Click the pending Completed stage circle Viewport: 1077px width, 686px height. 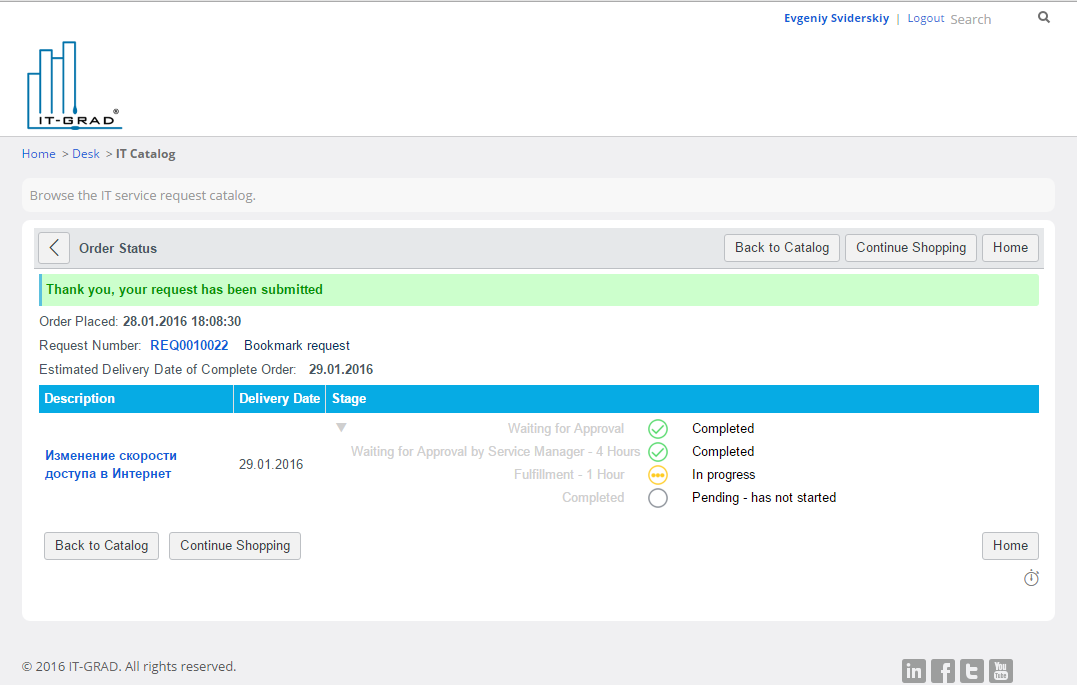click(657, 498)
